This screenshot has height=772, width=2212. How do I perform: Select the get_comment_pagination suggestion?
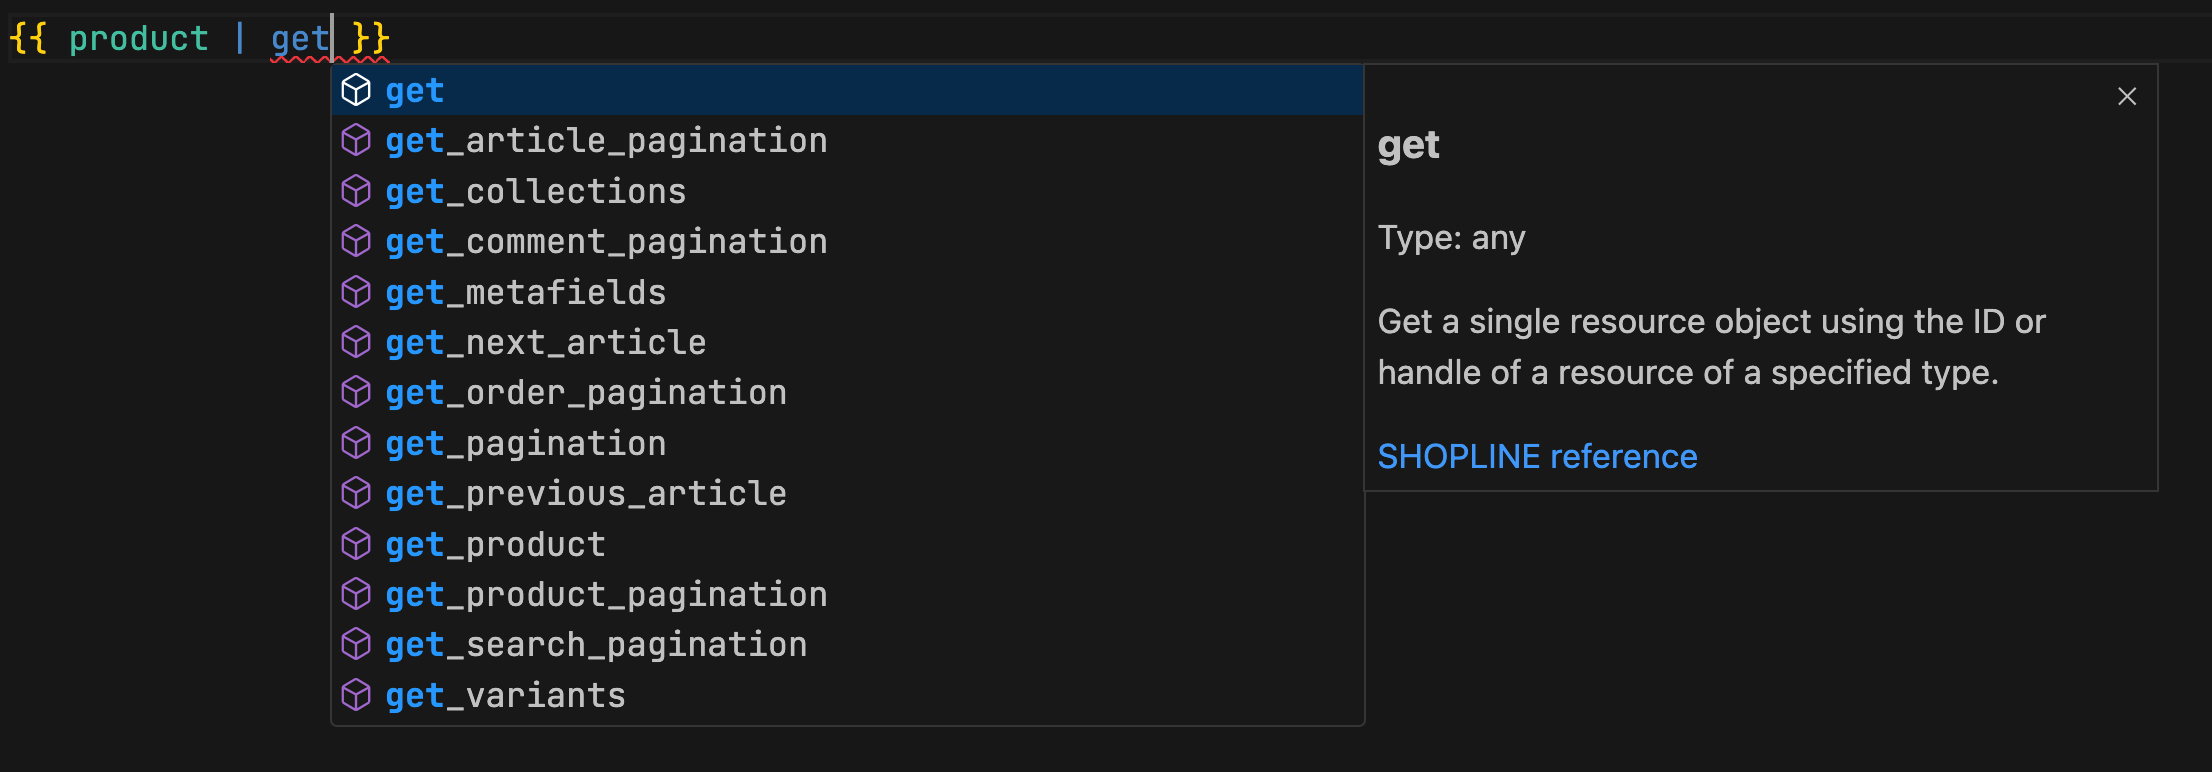click(x=606, y=242)
